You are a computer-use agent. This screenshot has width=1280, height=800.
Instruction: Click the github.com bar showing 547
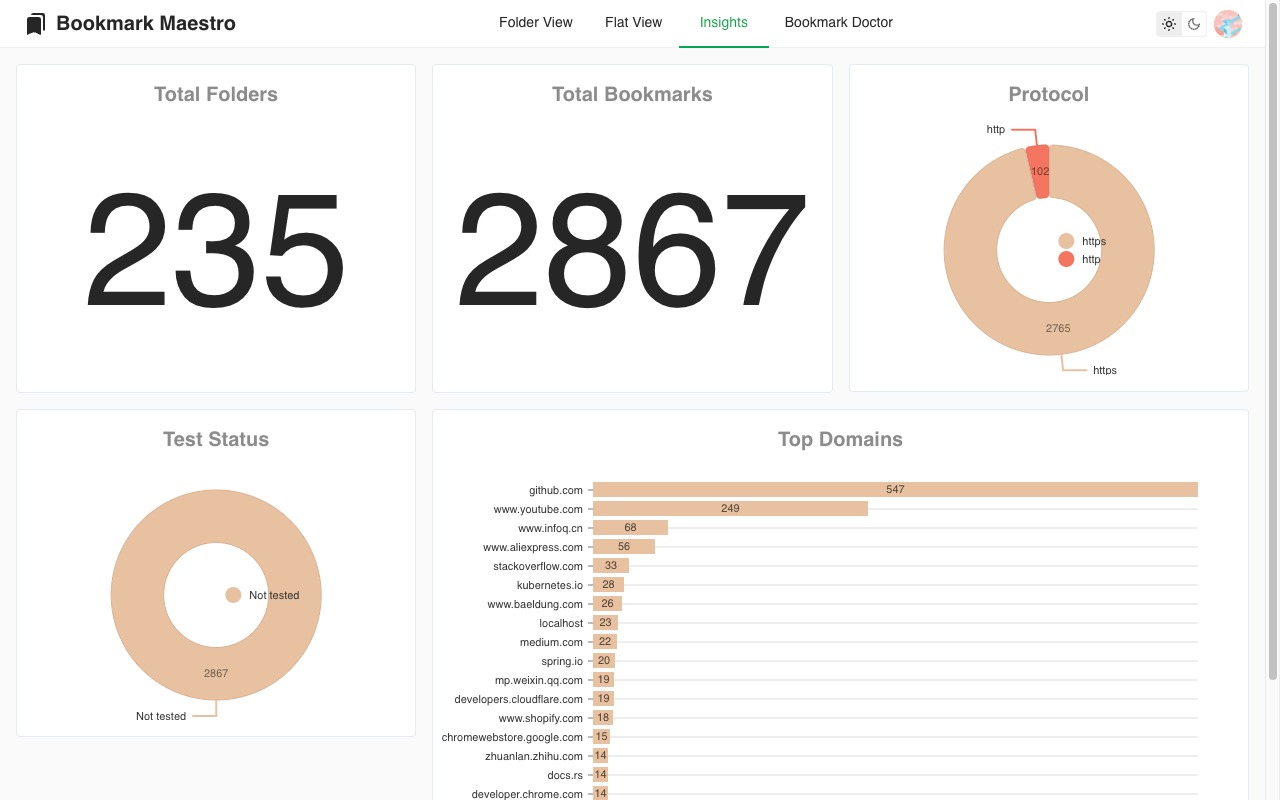pyautogui.click(x=895, y=490)
